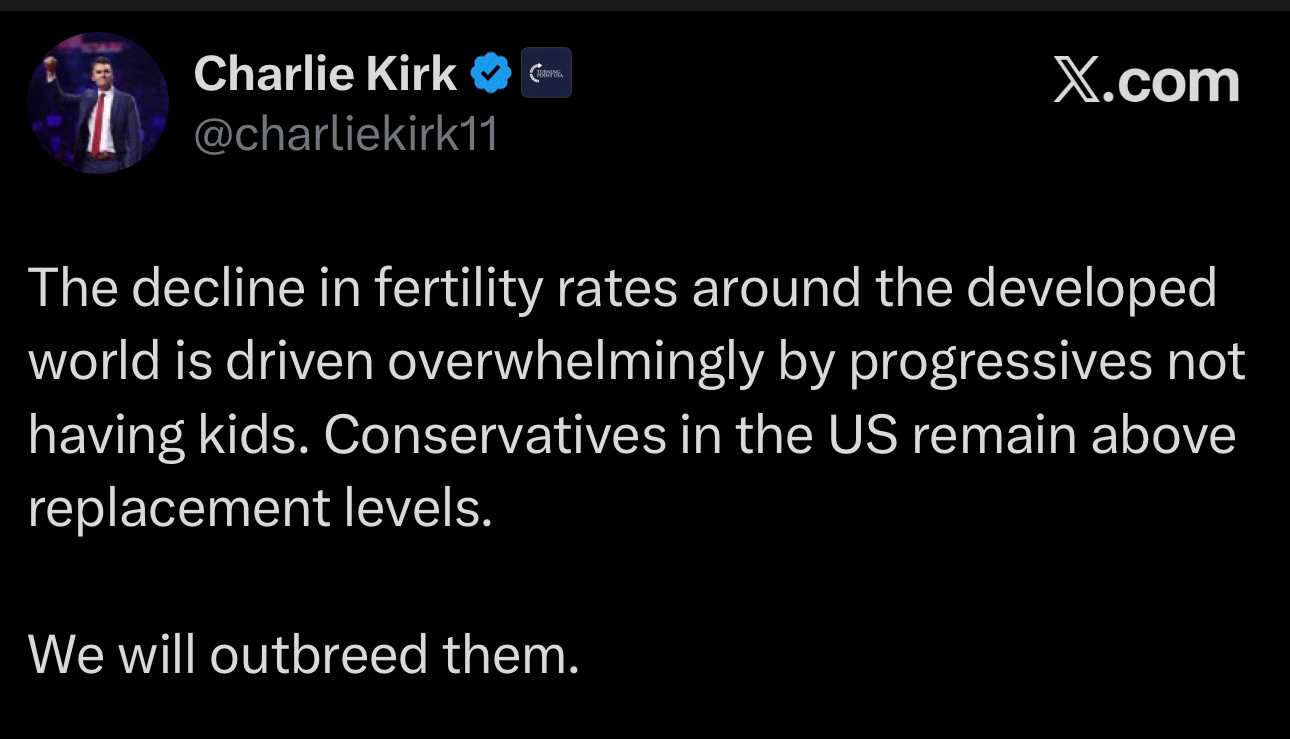Click the Turning Point USA affiliation badge
The image size is (1290, 739).
(546, 73)
